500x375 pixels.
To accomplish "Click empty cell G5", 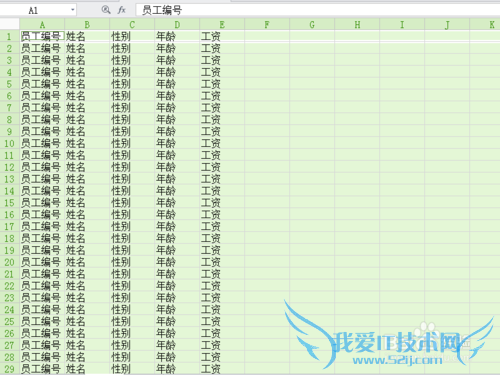I will tap(312, 84).
